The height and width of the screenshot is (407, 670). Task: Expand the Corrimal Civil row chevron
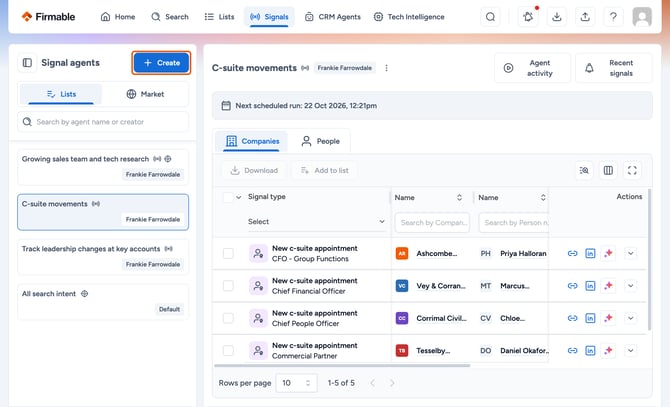[631, 318]
